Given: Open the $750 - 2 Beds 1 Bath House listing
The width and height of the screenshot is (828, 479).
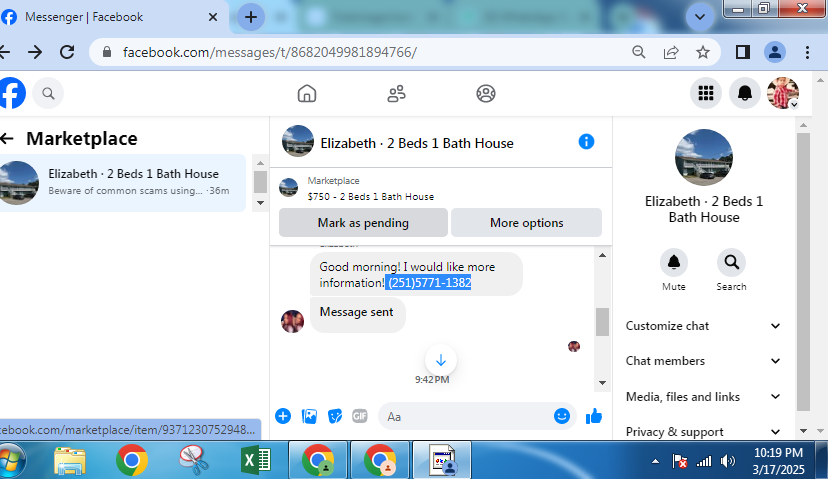Looking at the screenshot, I should click(371, 196).
